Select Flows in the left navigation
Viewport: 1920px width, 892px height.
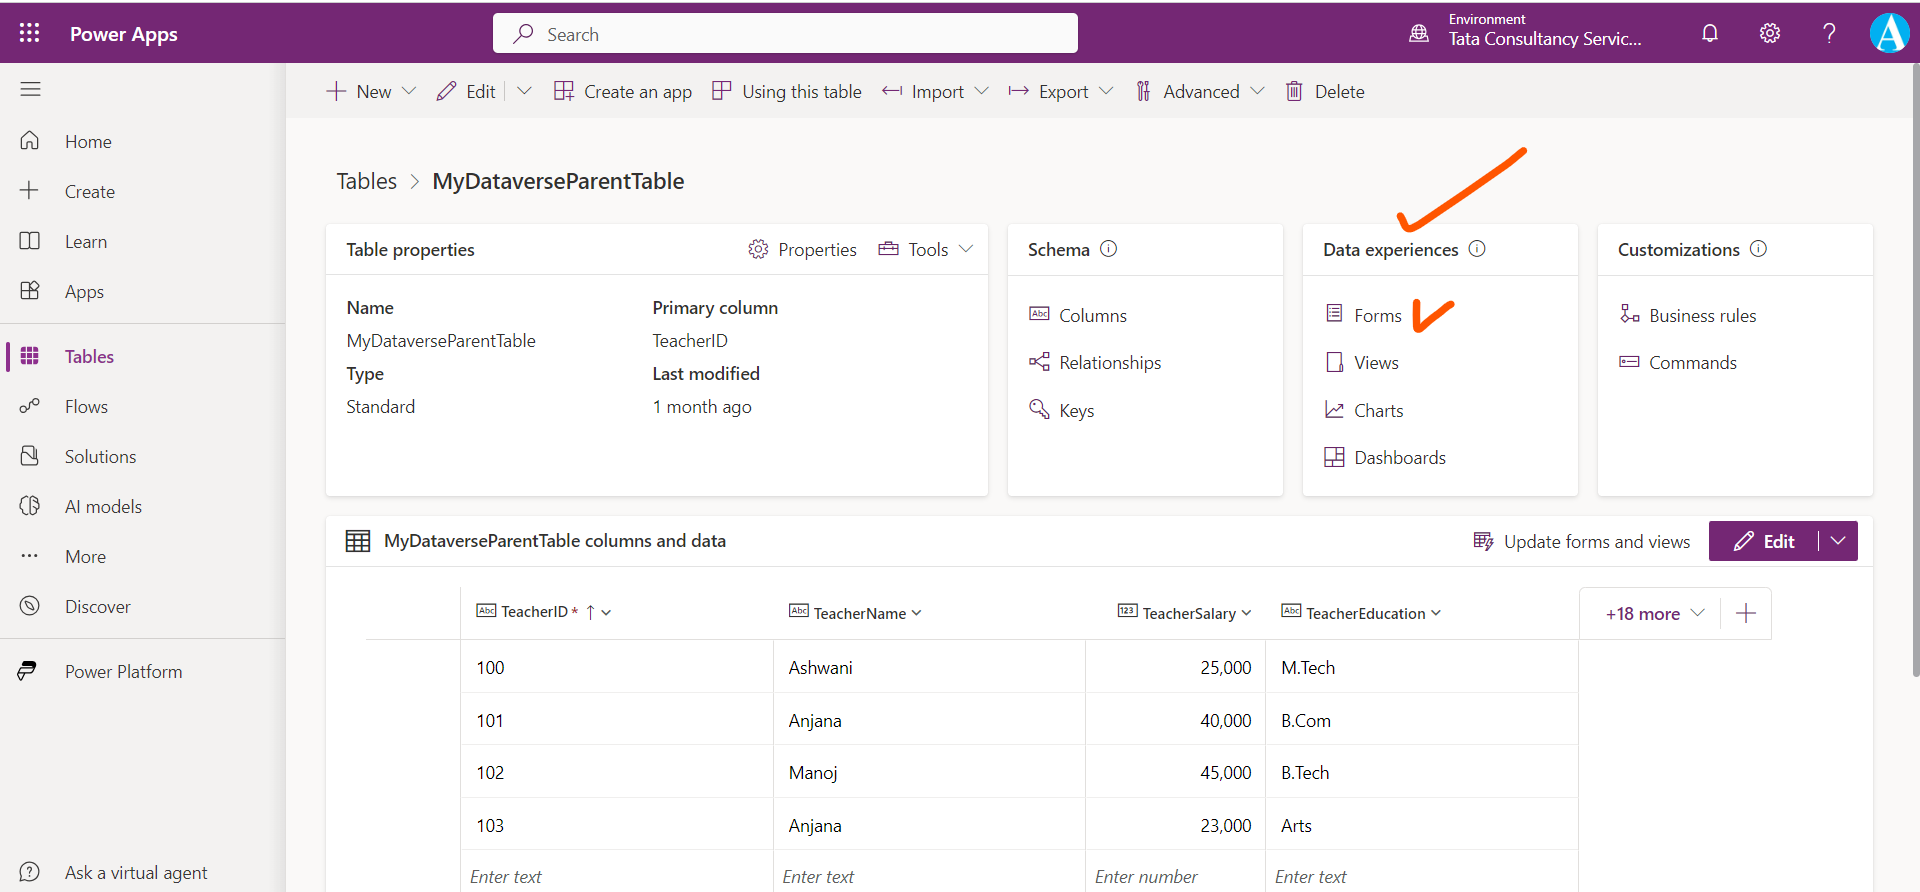[86, 406]
